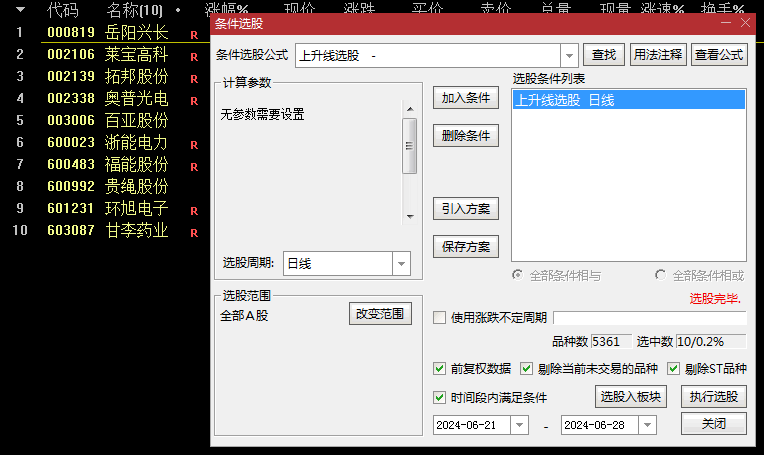Image resolution: width=764 pixels, height=455 pixels.
Task: Click the 品种数 5361 field
Action: 611,341
